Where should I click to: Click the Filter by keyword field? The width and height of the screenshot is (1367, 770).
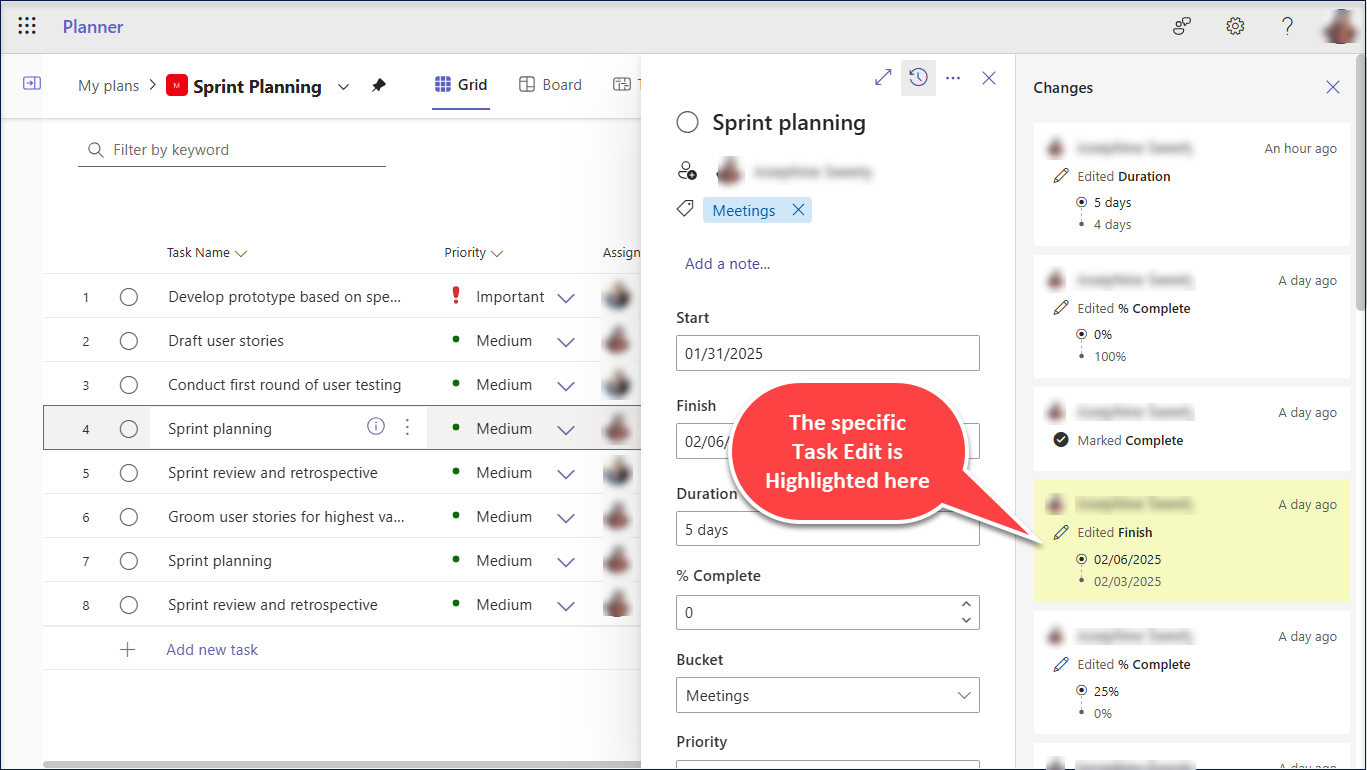tap(240, 150)
